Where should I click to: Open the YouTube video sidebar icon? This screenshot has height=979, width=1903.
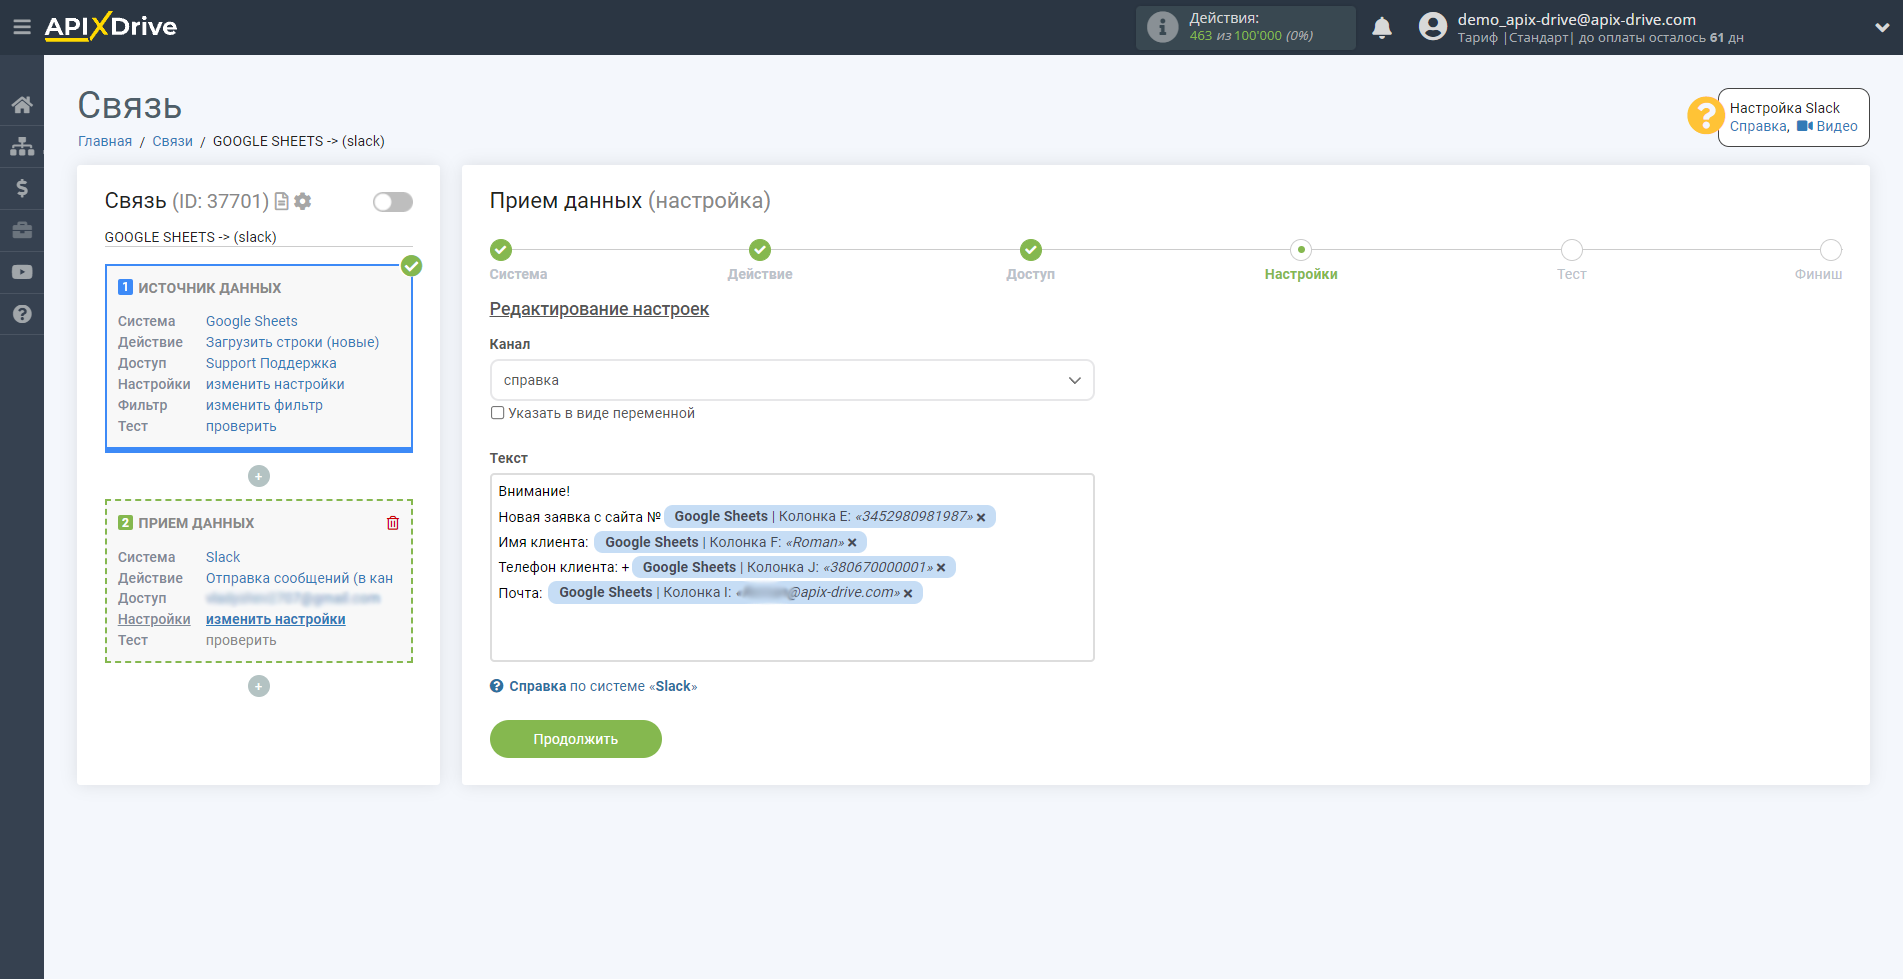pyautogui.click(x=22, y=272)
